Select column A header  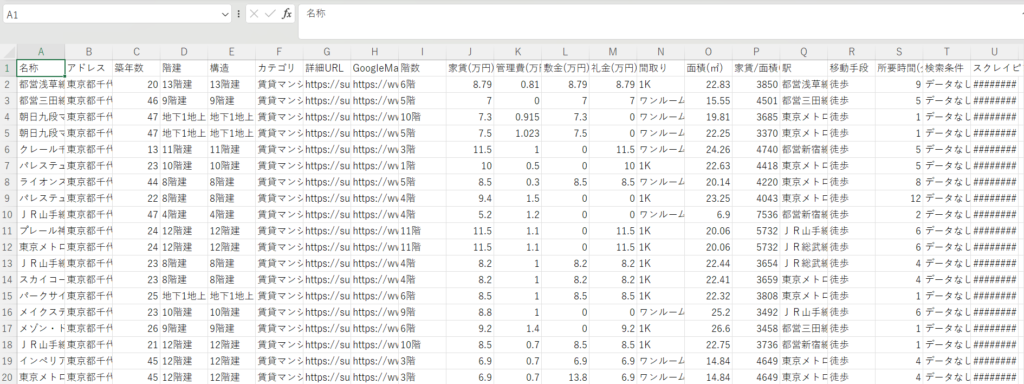click(x=40, y=52)
